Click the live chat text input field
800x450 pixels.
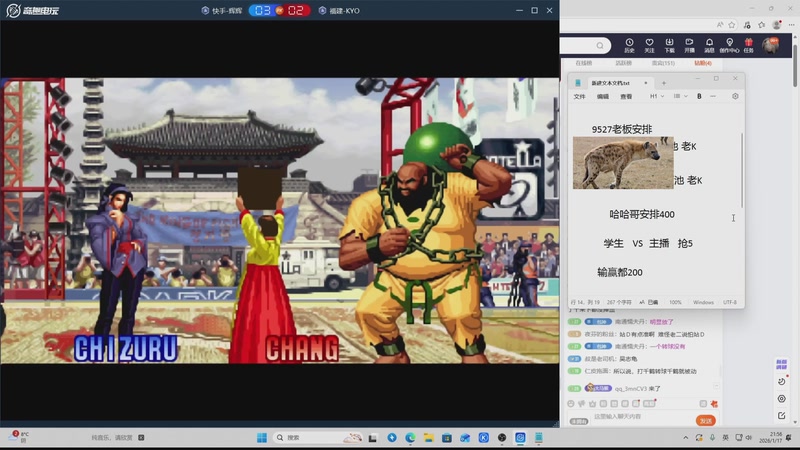[x=640, y=417]
